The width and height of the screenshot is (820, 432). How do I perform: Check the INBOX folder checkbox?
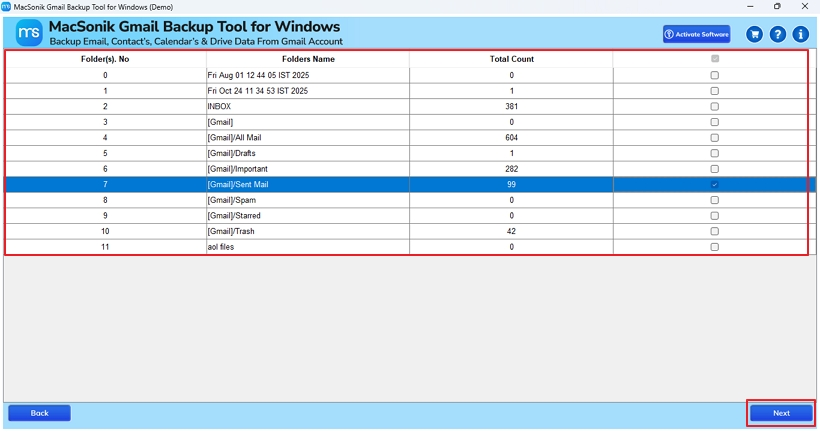tap(714, 107)
